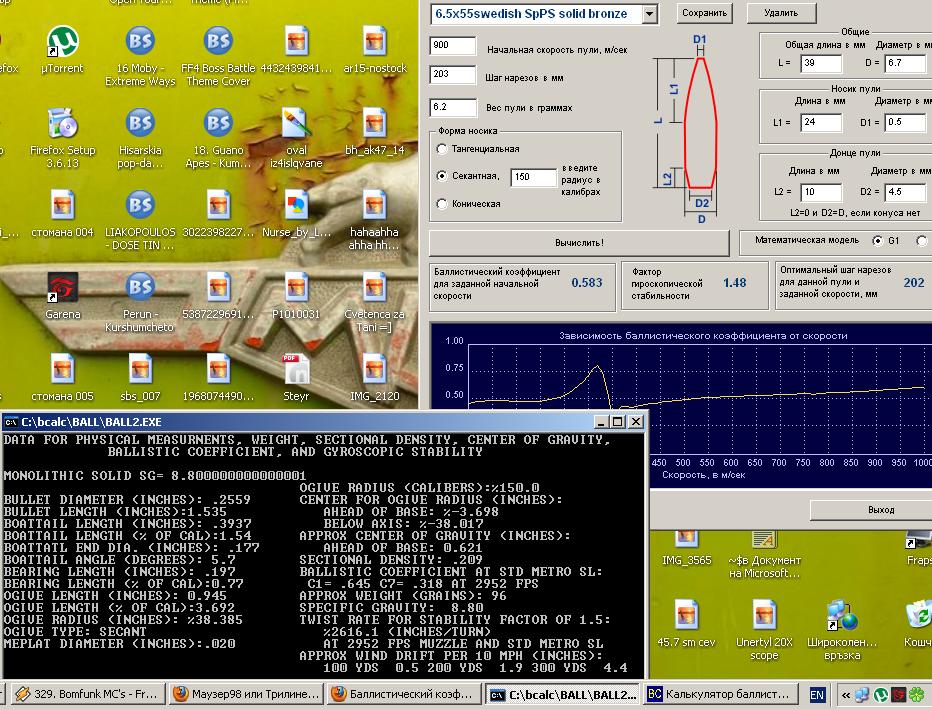The width and height of the screenshot is (932, 709).
Task: Select the Тангенциальная nose shape option
Action: click(442, 149)
